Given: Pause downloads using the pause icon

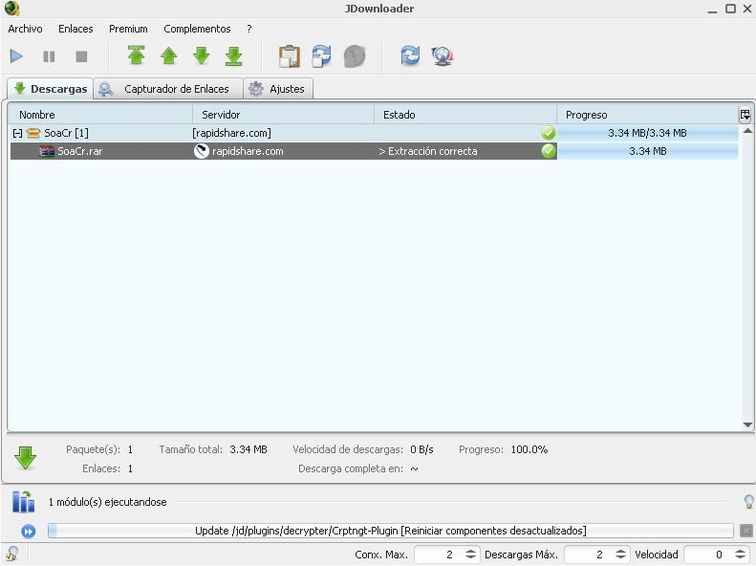Looking at the screenshot, I should 49,57.
